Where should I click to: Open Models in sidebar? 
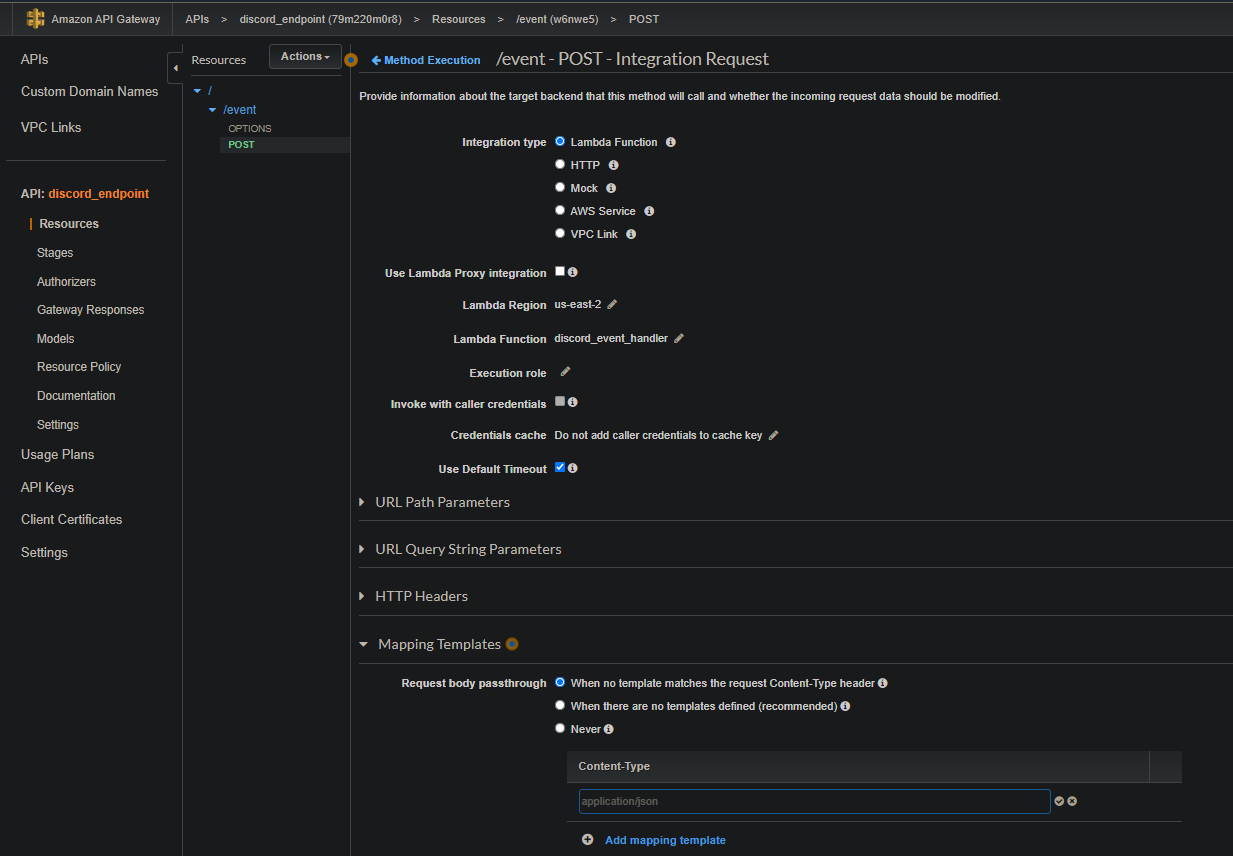click(55, 339)
